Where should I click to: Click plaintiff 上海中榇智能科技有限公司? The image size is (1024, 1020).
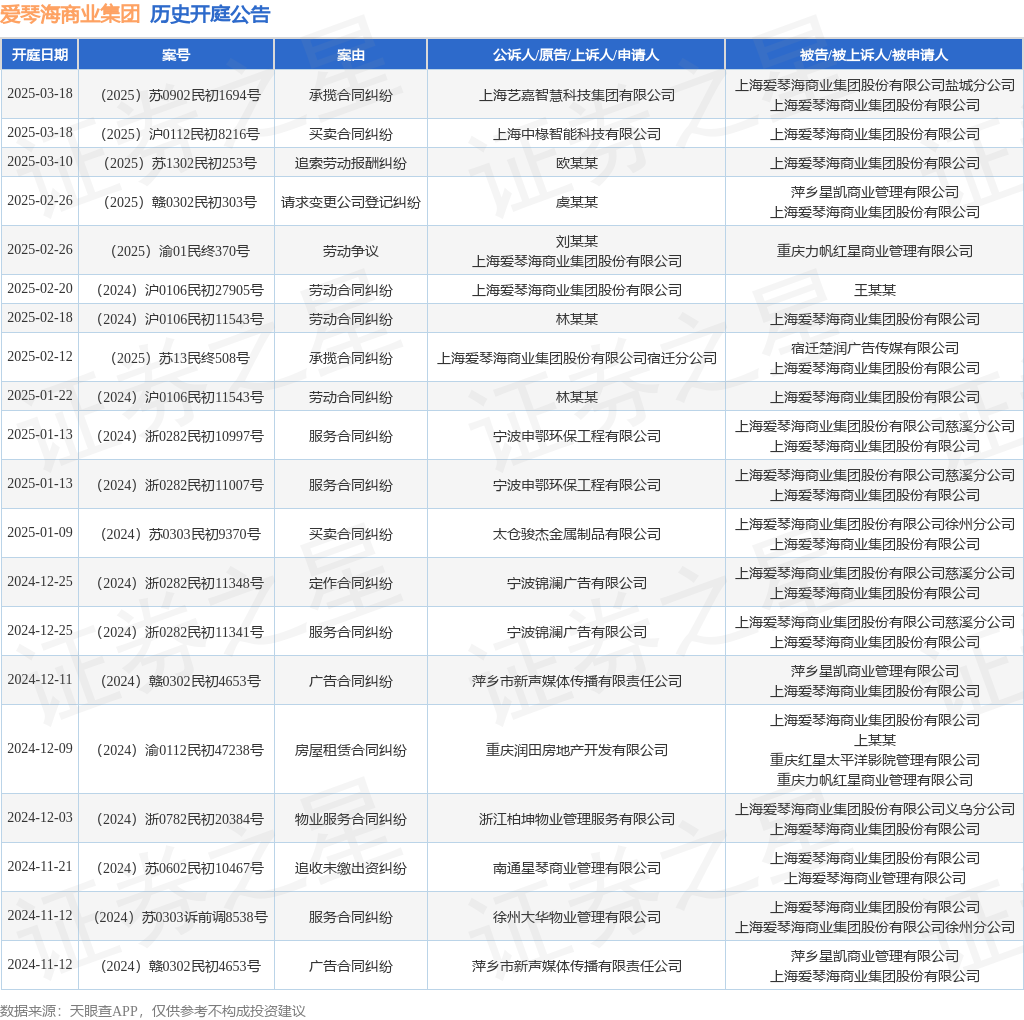point(577,135)
